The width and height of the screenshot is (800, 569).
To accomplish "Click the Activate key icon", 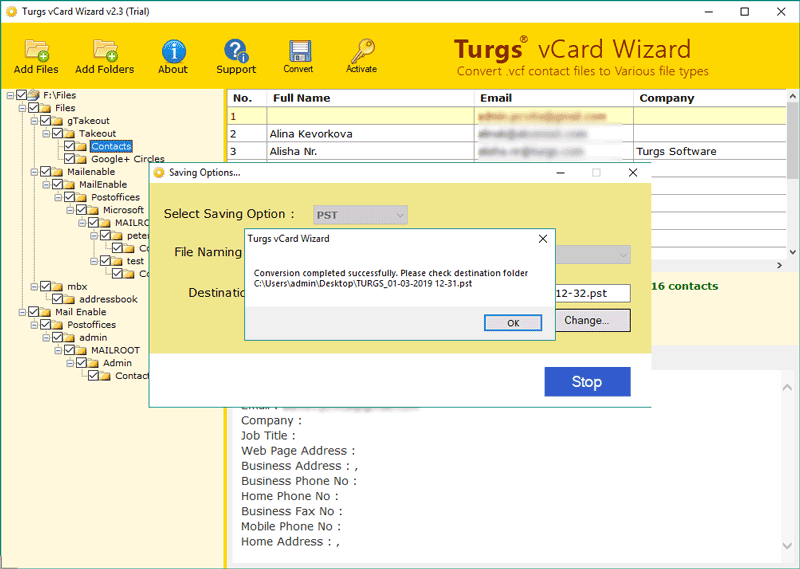I will tap(362, 51).
